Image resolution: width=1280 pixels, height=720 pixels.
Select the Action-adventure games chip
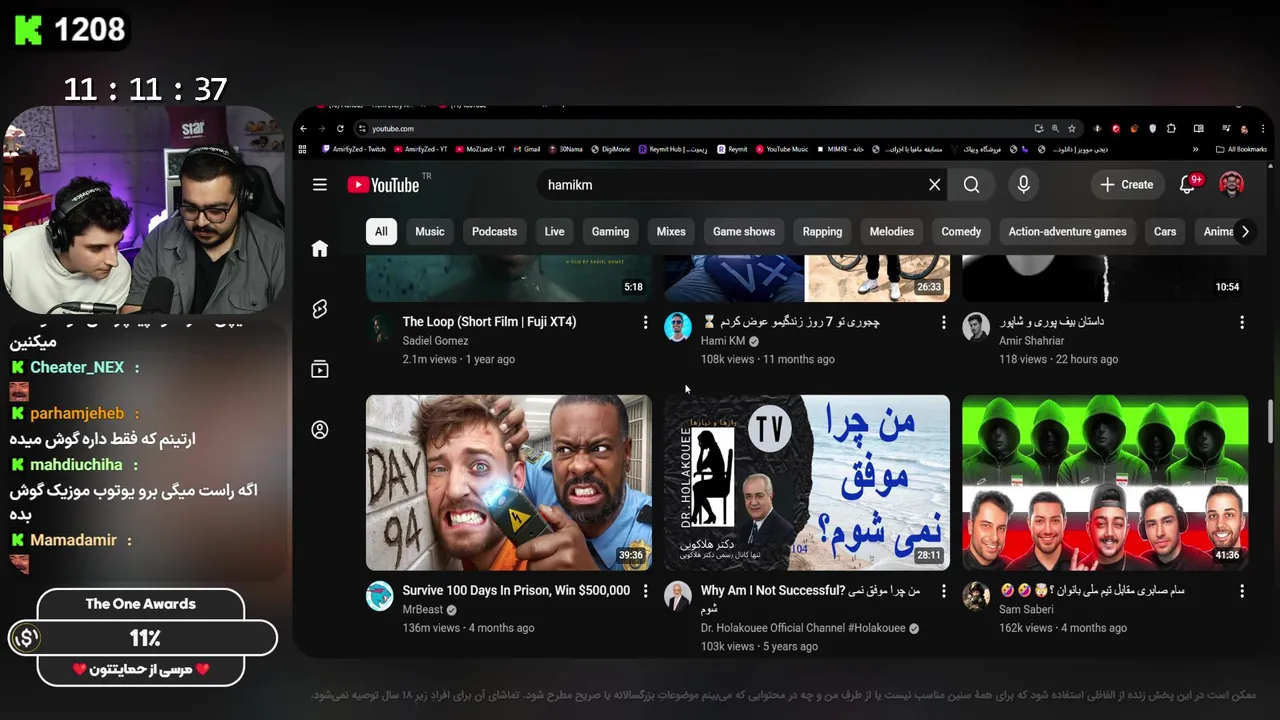tap(1067, 231)
